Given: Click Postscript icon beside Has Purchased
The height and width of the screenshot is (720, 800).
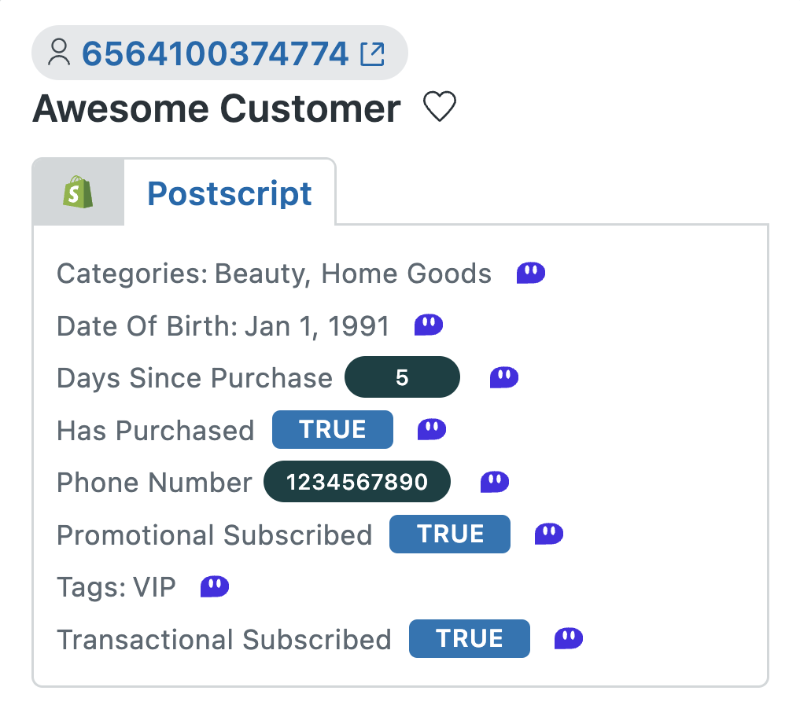Looking at the screenshot, I should pos(432,430).
